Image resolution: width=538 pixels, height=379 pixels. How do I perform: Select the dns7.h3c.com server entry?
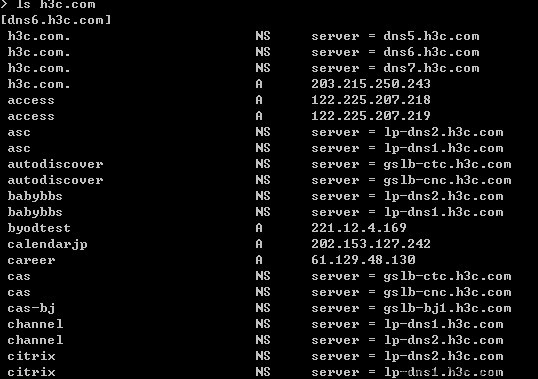click(431, 68)
